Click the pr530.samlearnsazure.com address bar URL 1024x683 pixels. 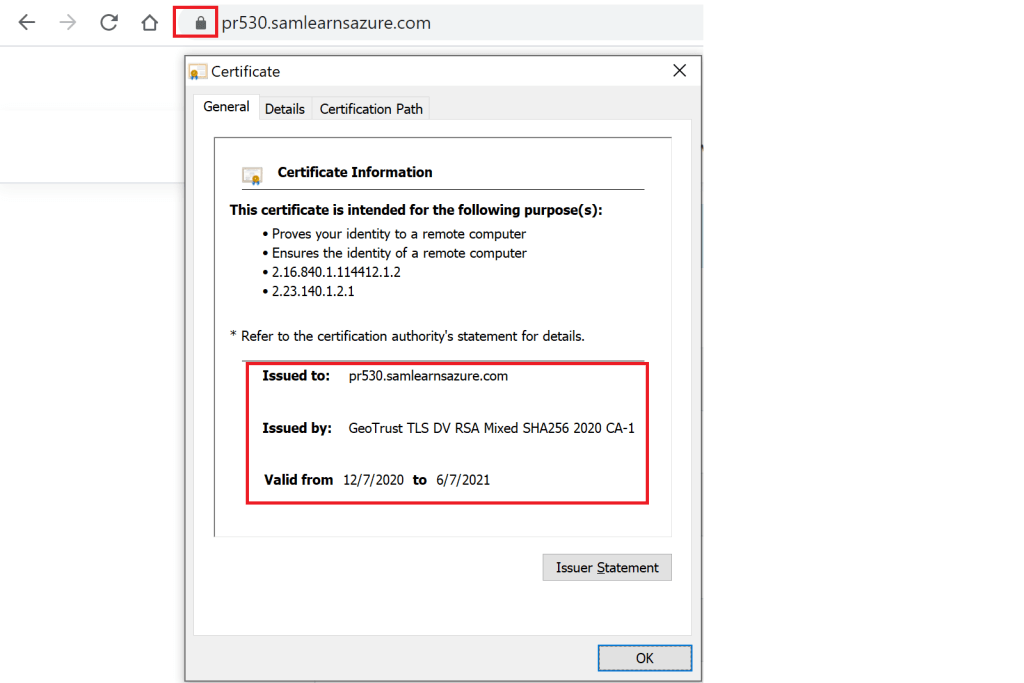[x=326, y=22]
